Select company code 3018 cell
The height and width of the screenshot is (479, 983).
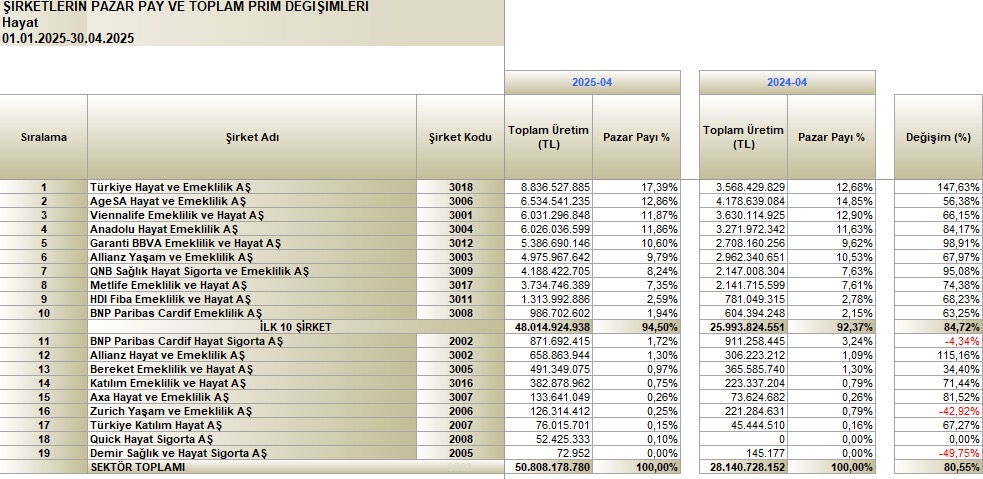click(460, 187)
